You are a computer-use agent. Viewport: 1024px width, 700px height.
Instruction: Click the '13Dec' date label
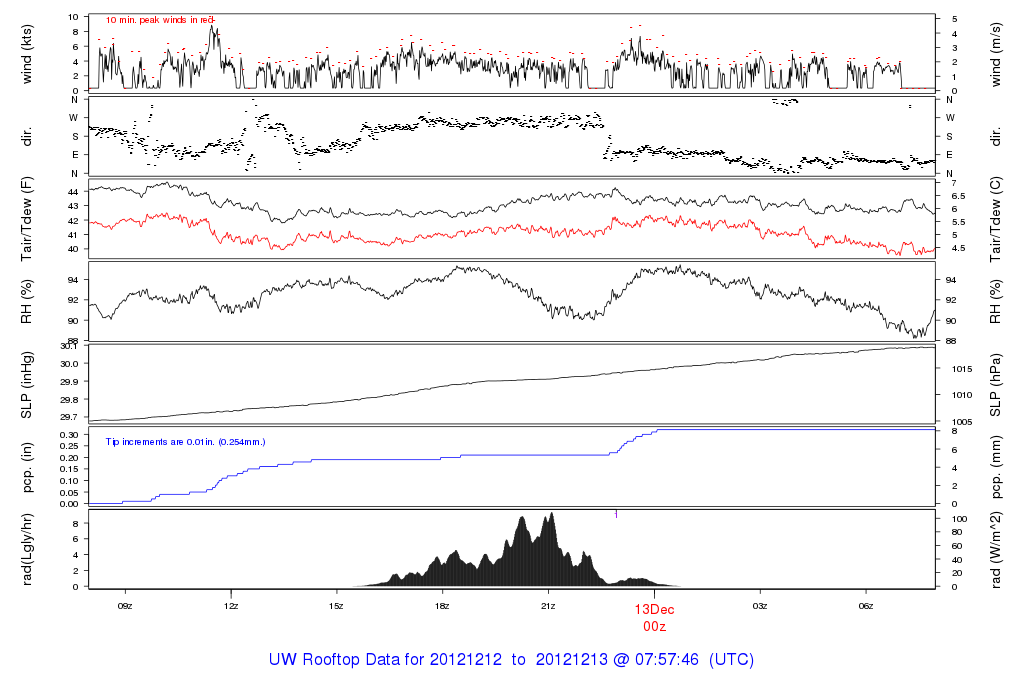(x=654, y=609)
